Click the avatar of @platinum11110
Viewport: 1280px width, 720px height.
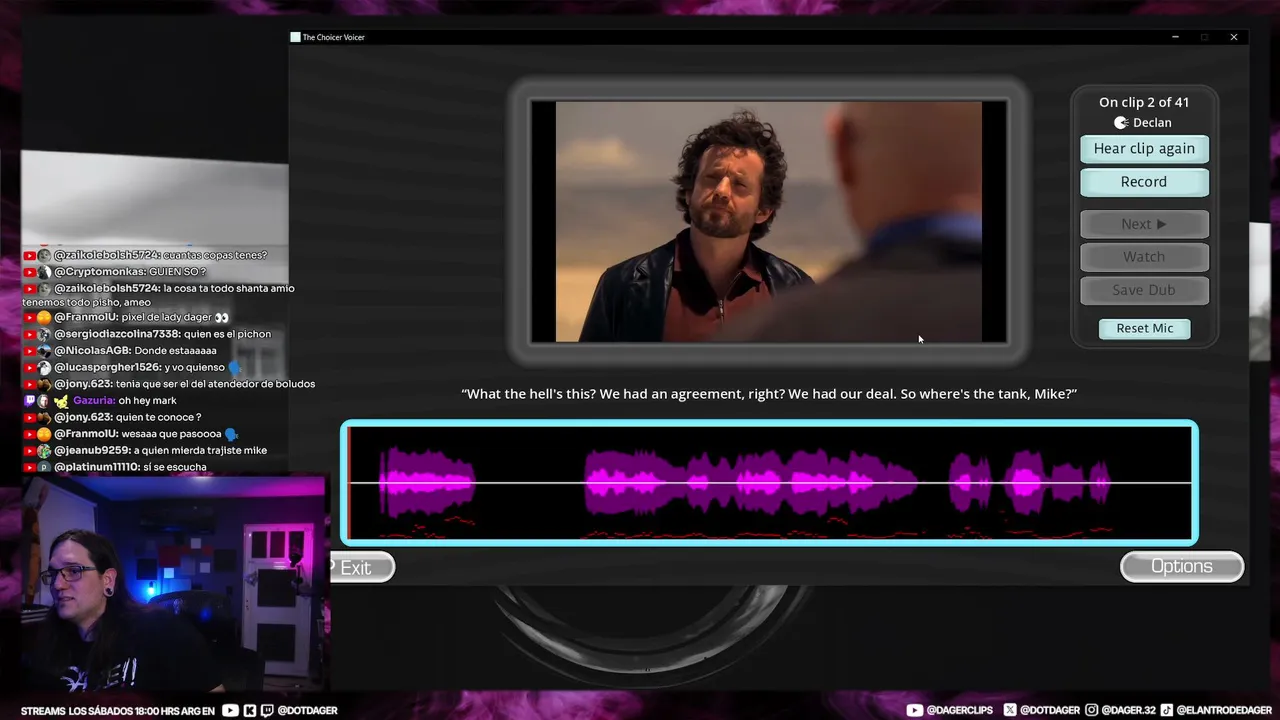pos(44,467)
